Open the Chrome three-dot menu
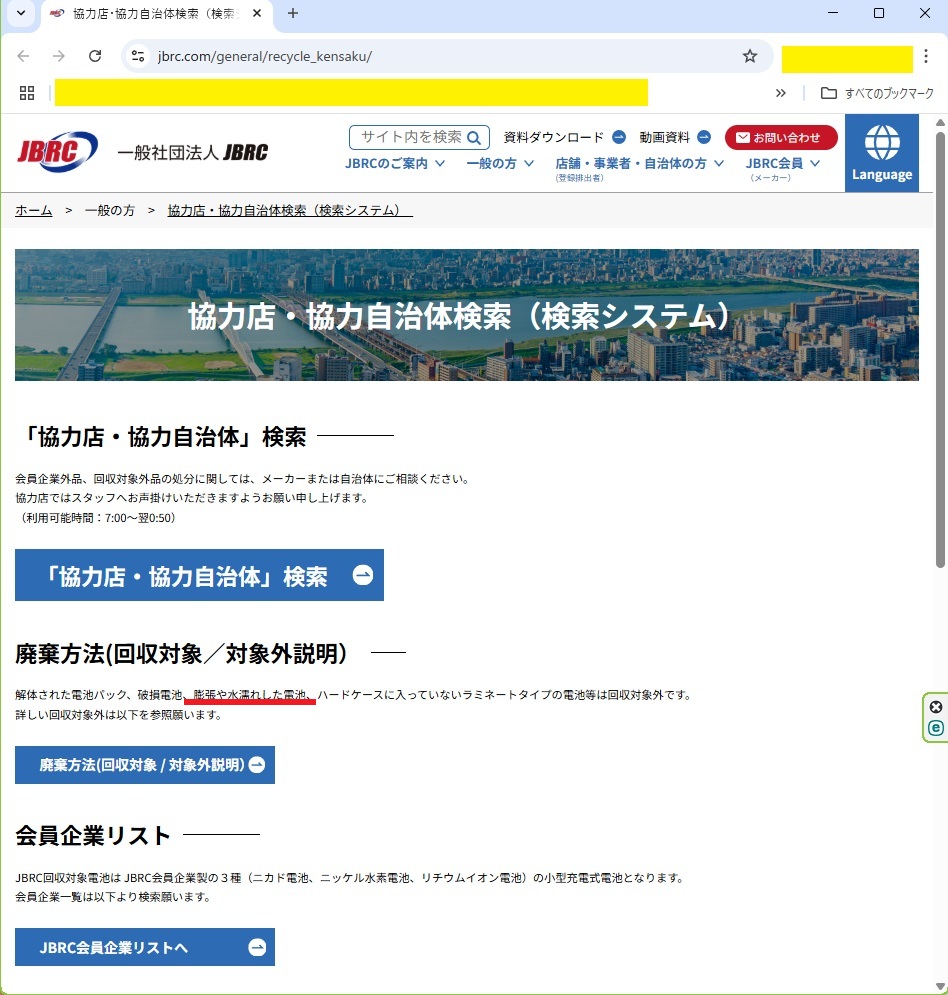The width and height of the screenshot is (948, 995). (927, 56)
